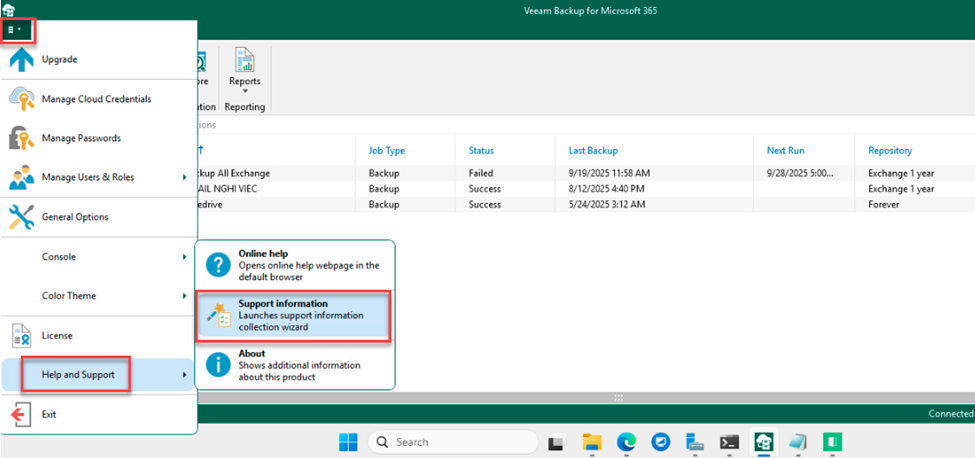Open General Options wrench icon

coord(21,217)
